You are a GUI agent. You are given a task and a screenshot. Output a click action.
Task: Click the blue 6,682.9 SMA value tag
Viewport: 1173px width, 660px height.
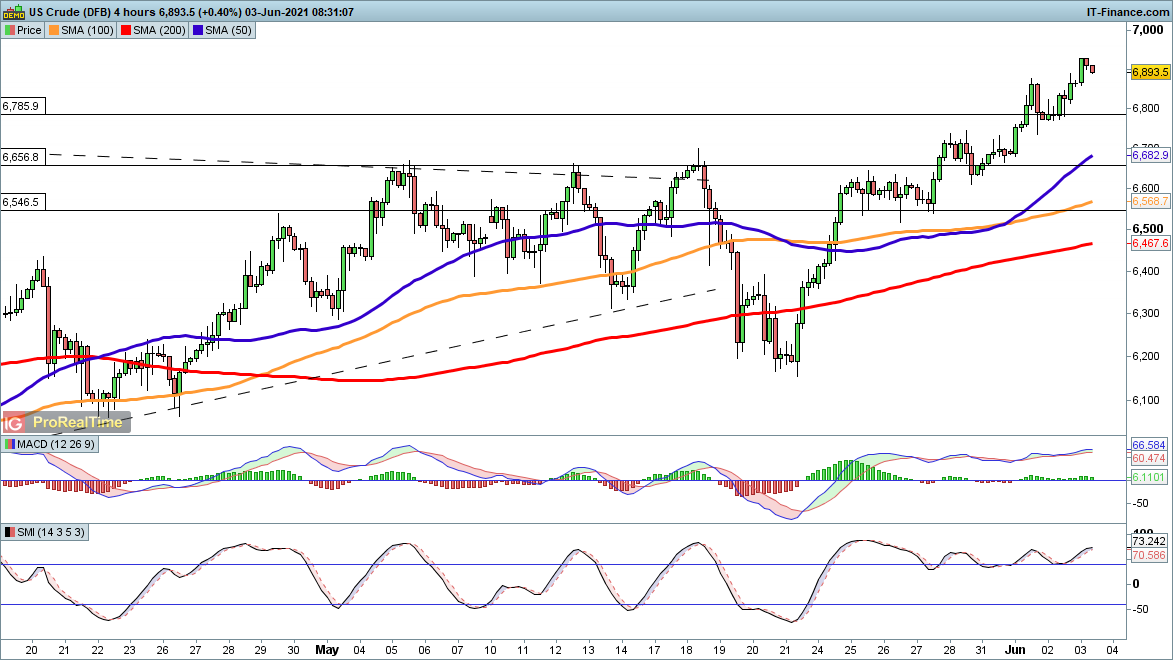coord(1150,155)
